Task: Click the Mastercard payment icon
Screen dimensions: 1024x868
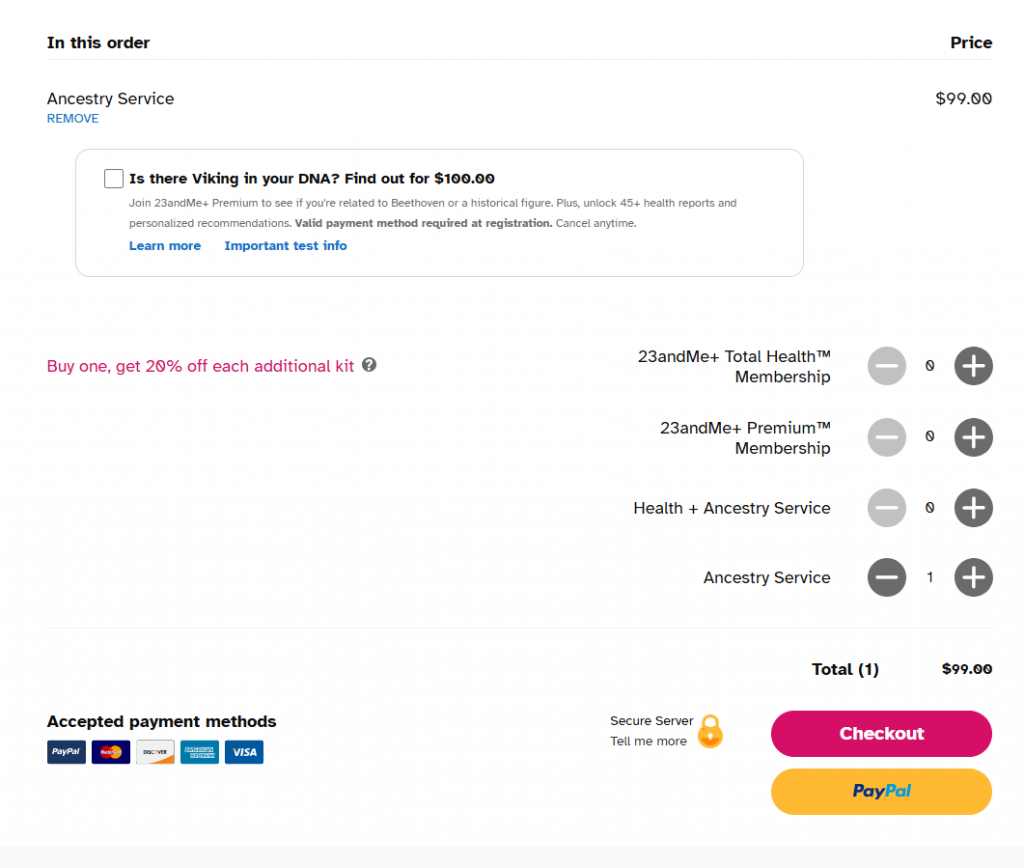Action: tap(111, 752)
